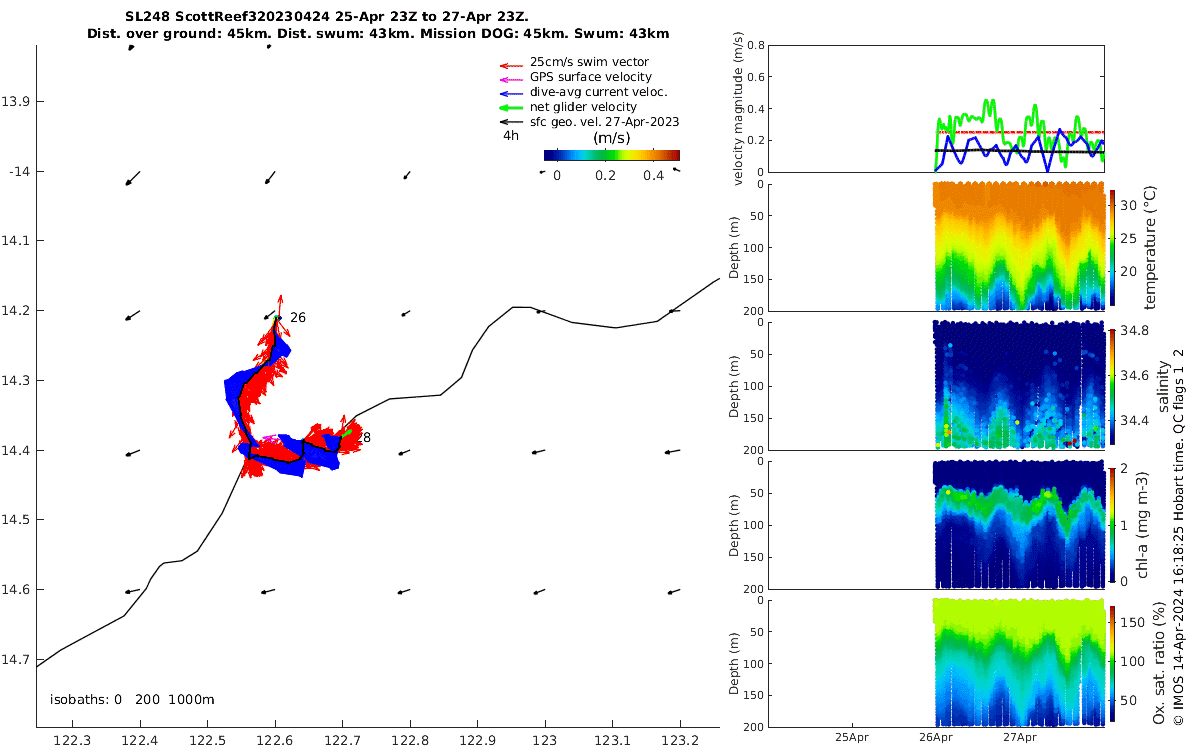Select legend text 'net glider velocity'

click(583, 107)
